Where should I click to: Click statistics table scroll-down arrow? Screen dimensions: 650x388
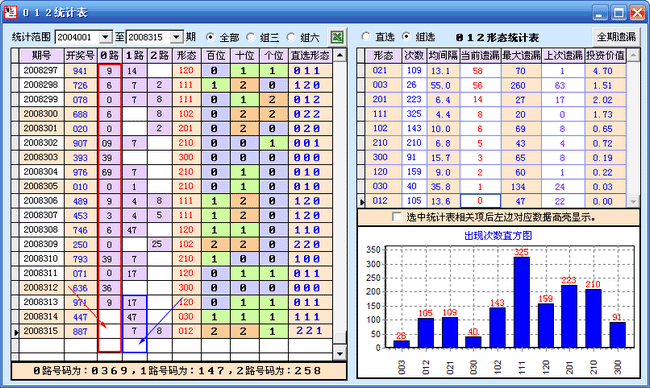point(633,201)
